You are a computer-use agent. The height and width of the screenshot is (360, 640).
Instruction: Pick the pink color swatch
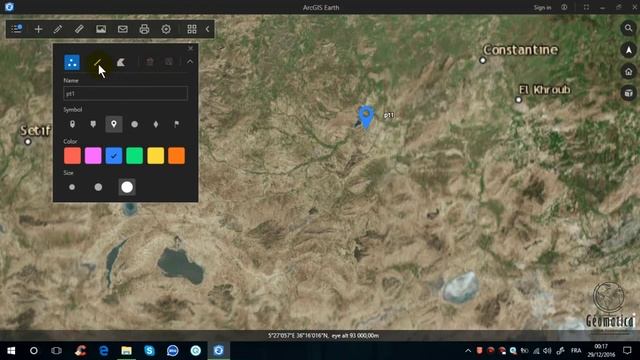click(93, 156)
